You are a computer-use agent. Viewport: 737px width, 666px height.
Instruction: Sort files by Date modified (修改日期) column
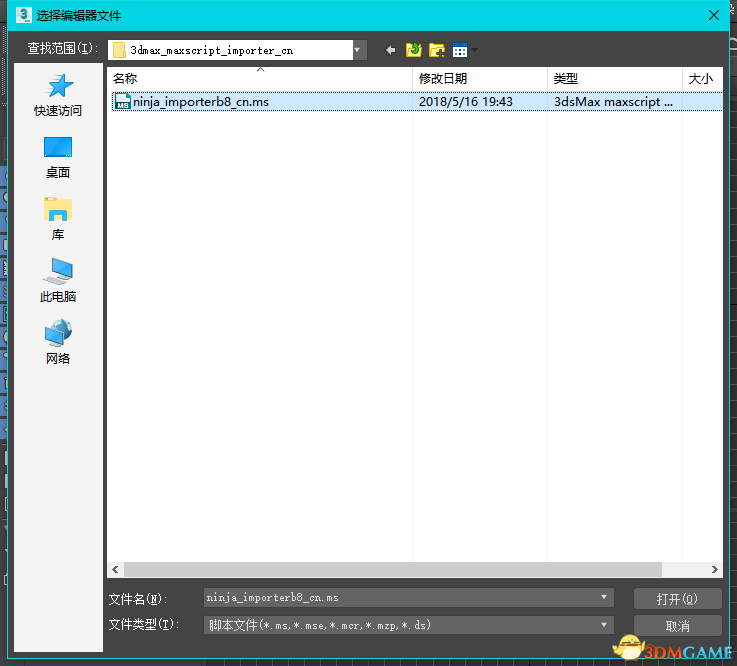tap(478, 78)
